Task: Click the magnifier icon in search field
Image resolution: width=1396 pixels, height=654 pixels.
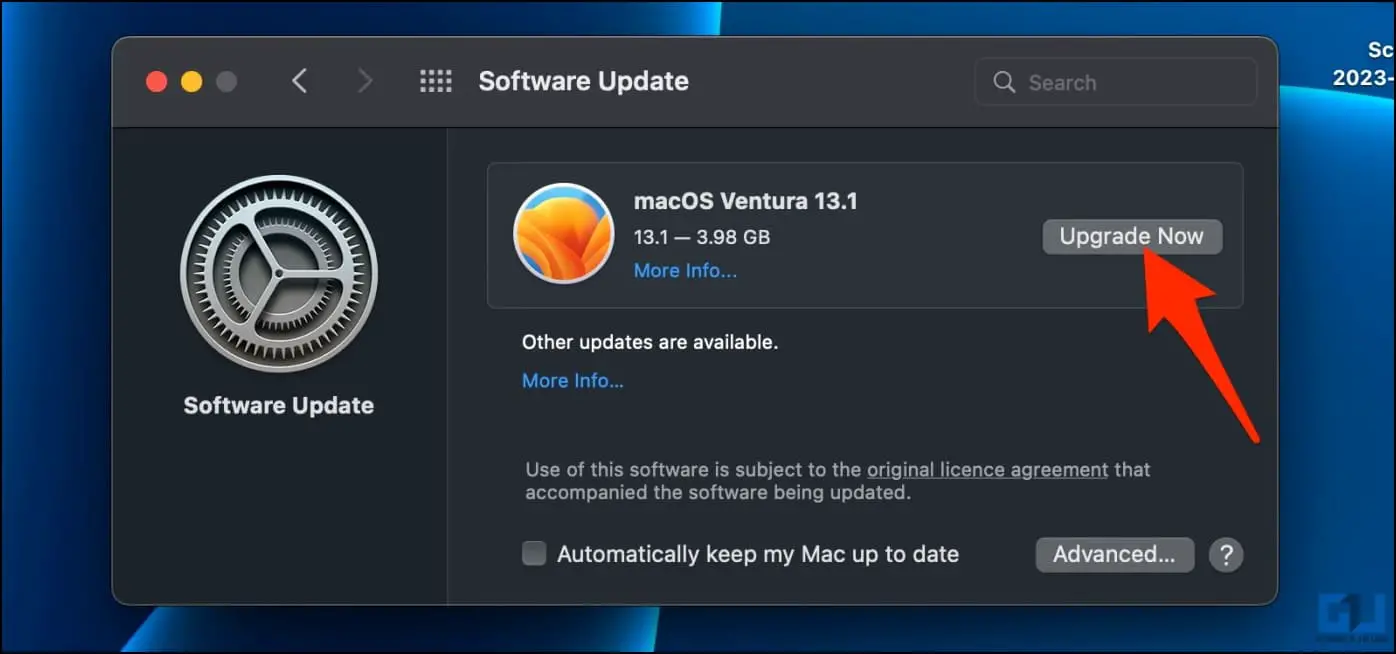Action: tap(1004, 82)
